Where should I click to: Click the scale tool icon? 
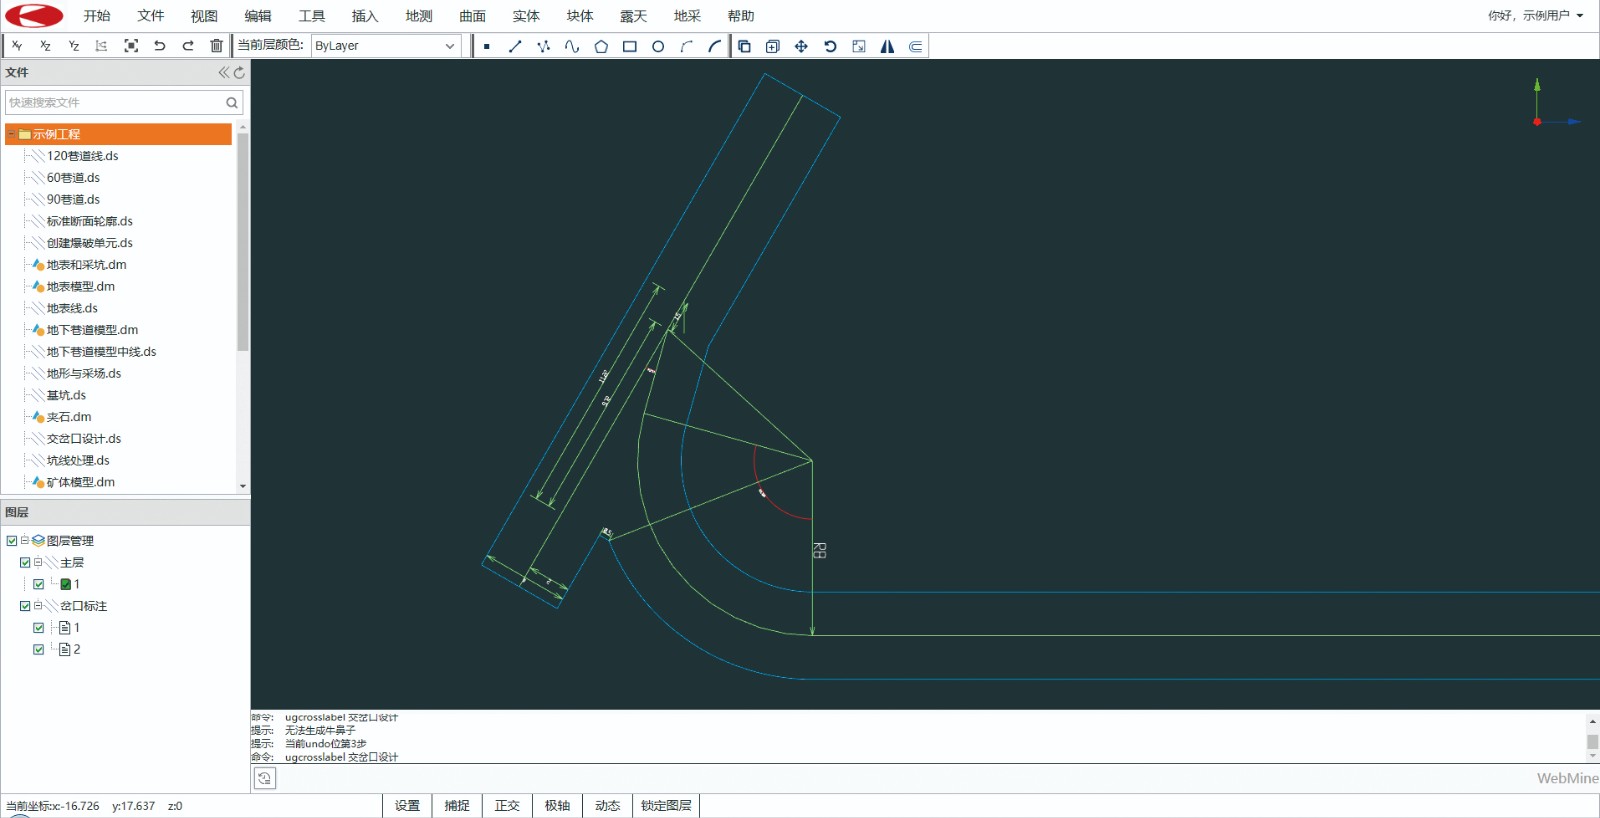coord(858,46)
